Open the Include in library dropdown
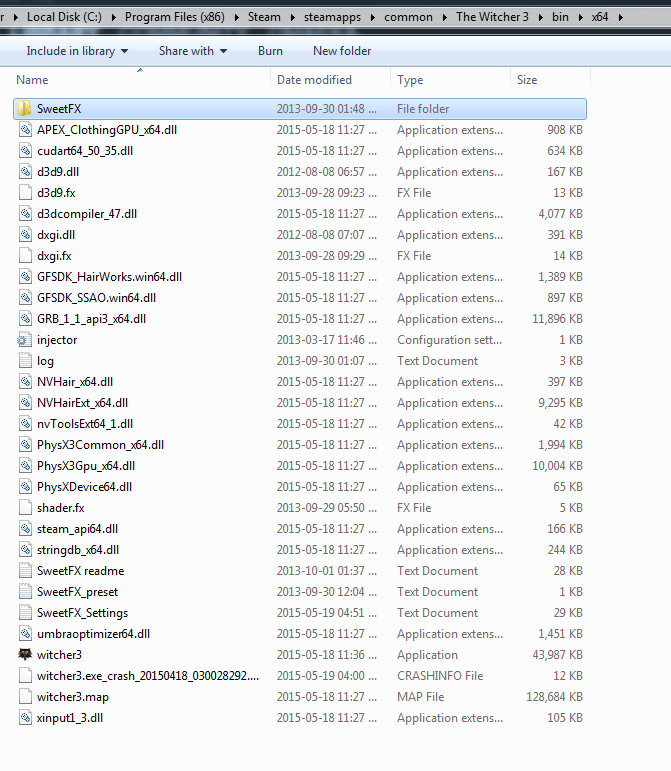Screen dimensions: 671x771 [x=77, y=51]
